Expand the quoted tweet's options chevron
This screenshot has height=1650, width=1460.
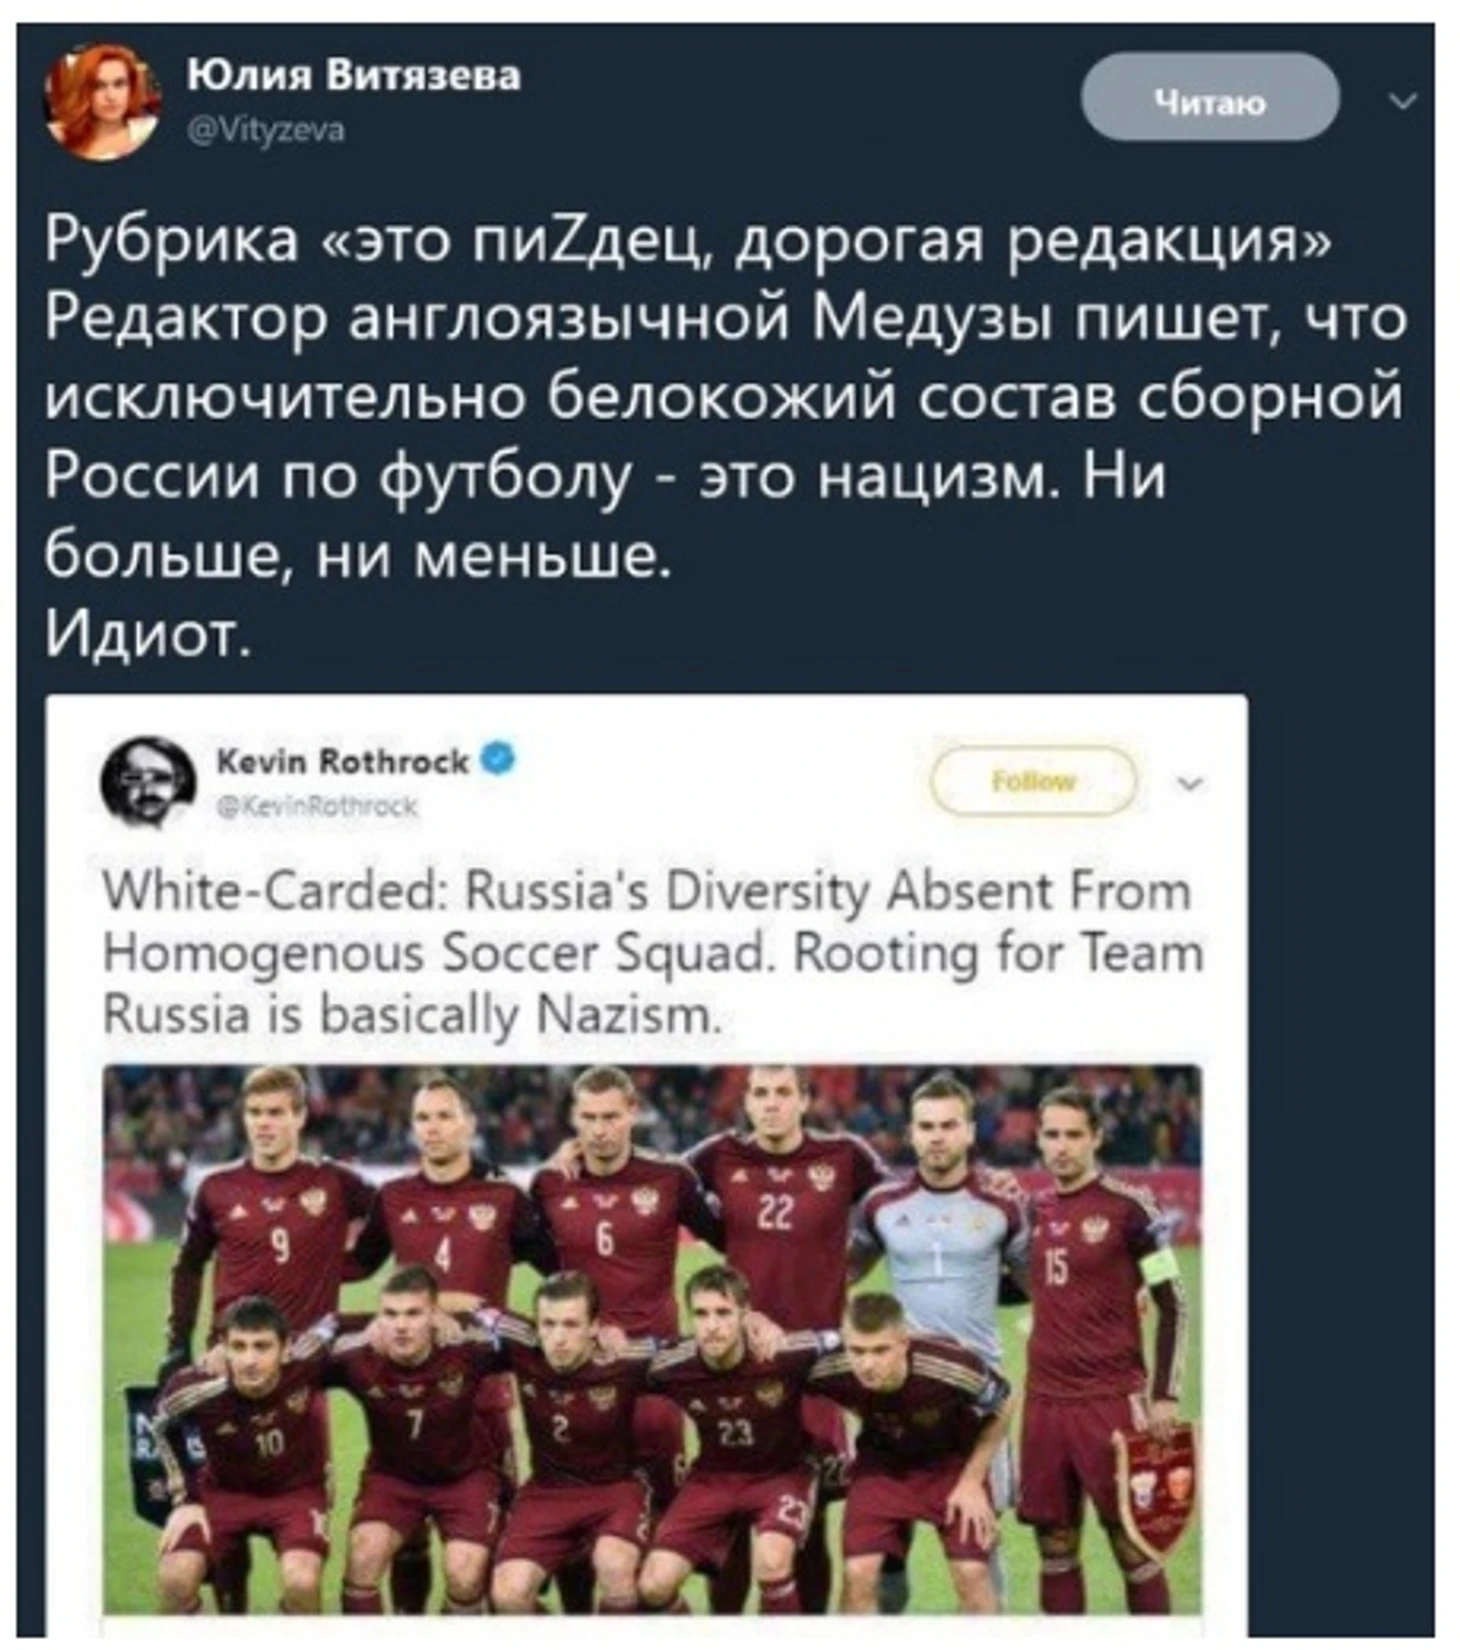pyautogui.click(x=1189, y=784)
